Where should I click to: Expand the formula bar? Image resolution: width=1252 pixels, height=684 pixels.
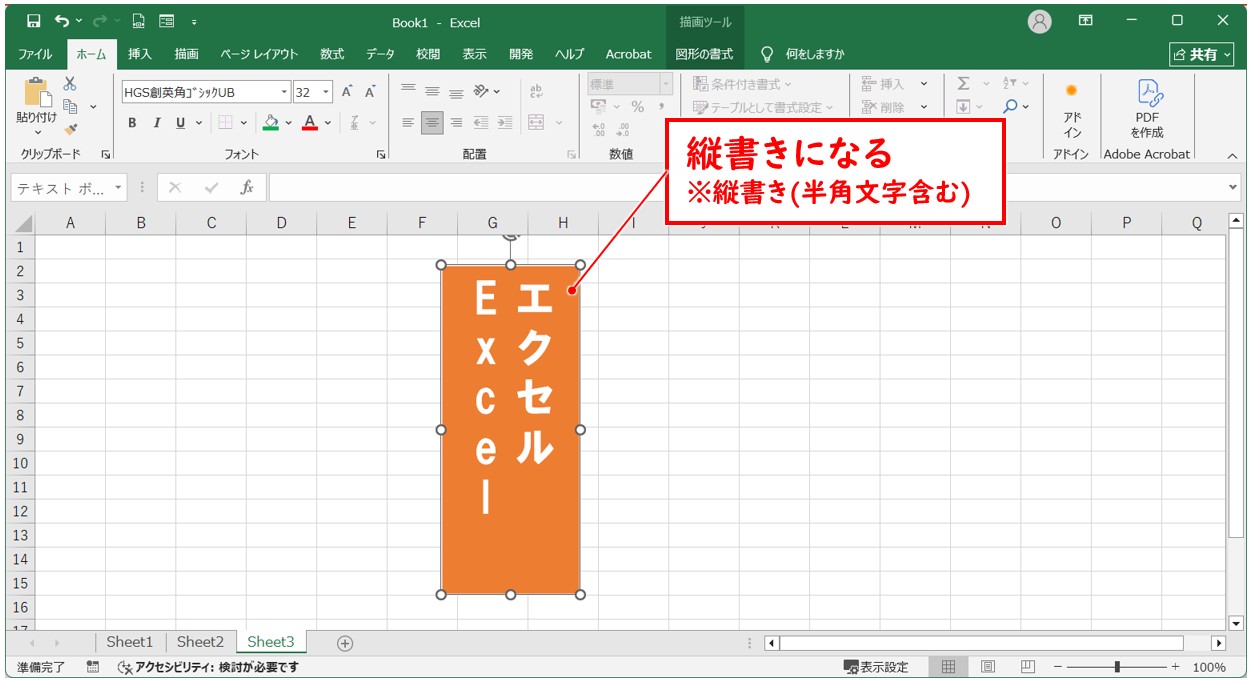[1233, 187]
